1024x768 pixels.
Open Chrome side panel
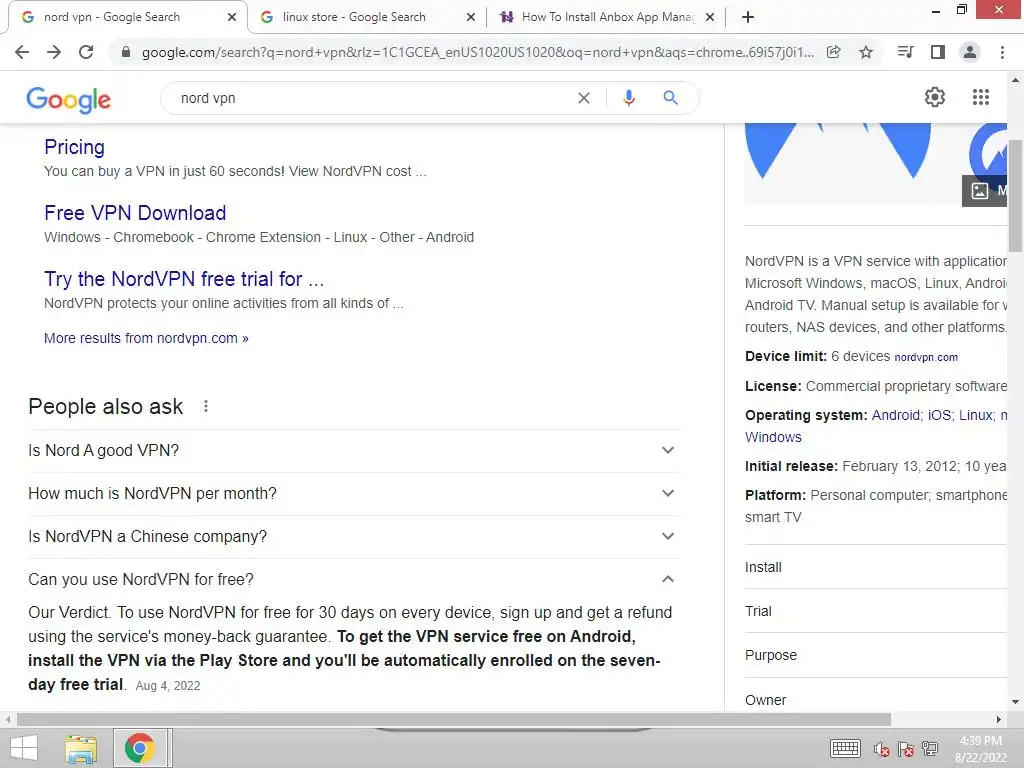[938, 52]
